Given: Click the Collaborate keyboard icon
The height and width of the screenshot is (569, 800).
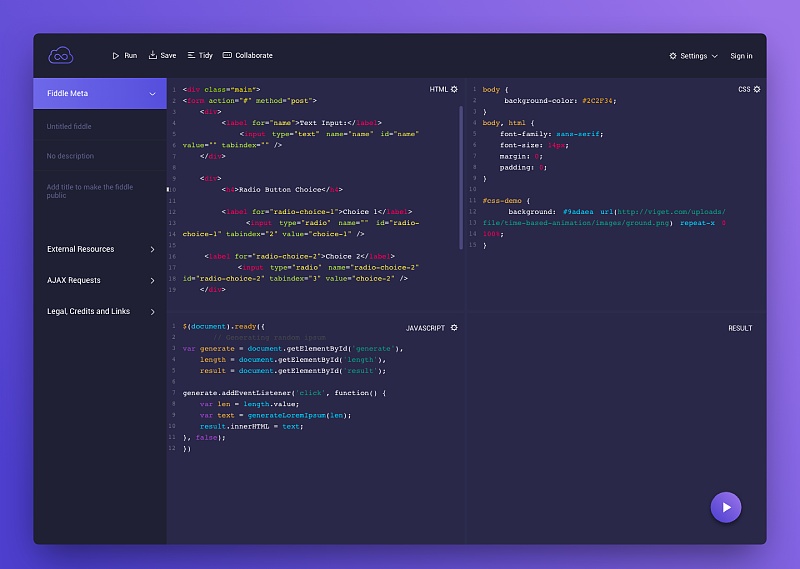Looking at the screenshot, I should [x=227, y=55].
